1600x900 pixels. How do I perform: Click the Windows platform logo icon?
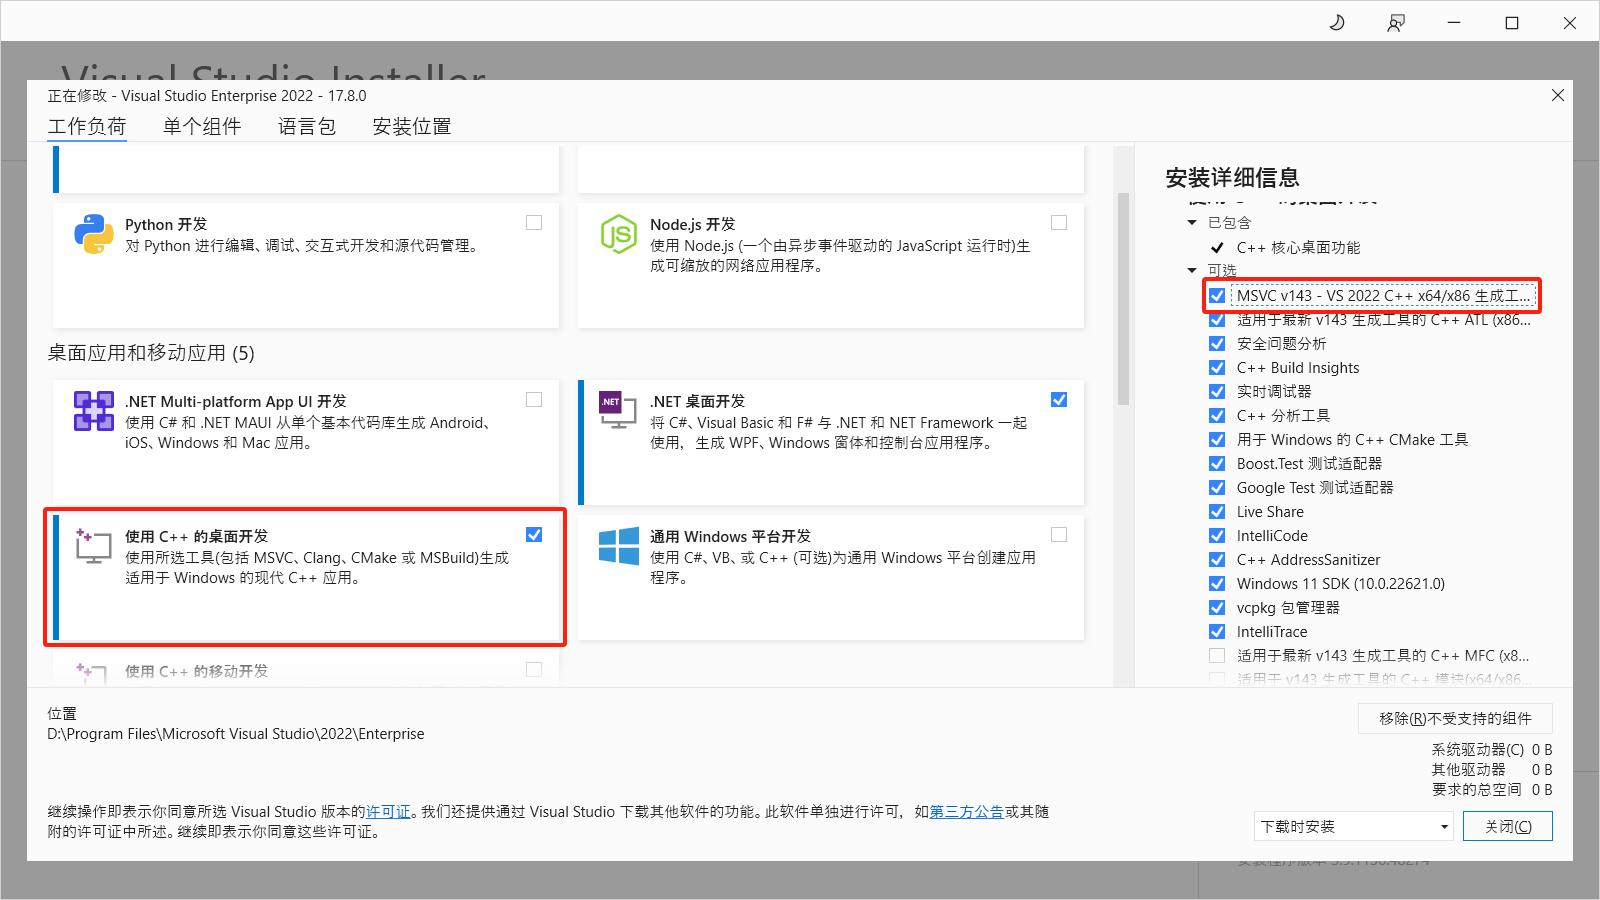pos(619,546)
